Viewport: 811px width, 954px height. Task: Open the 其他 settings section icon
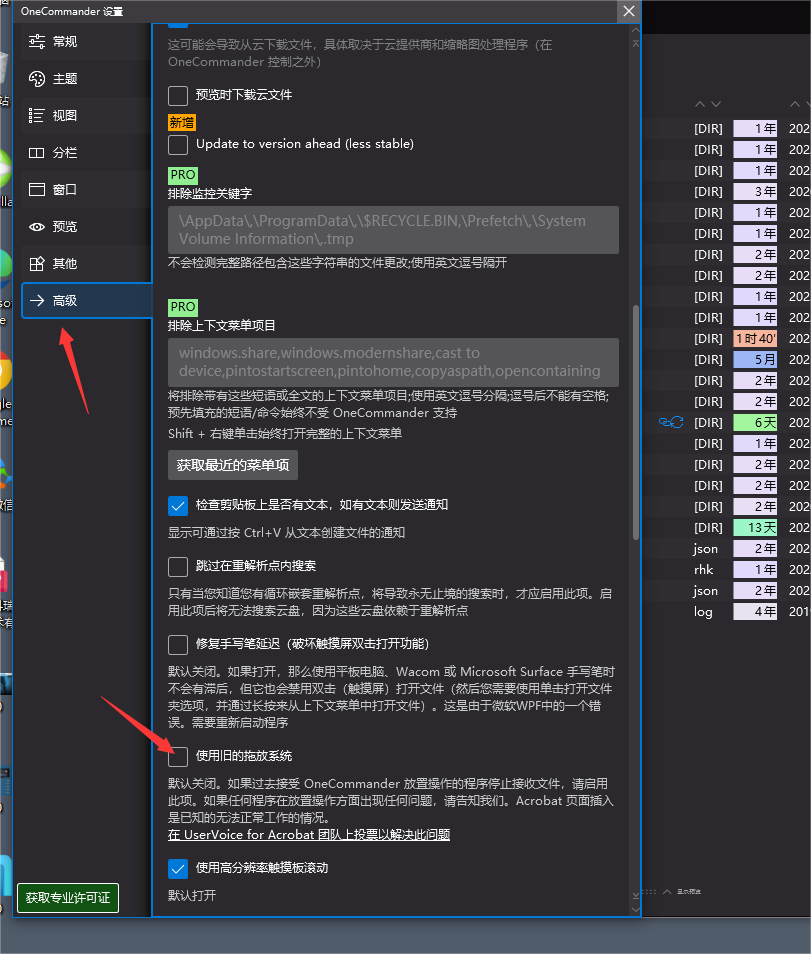tap(37, 263)
